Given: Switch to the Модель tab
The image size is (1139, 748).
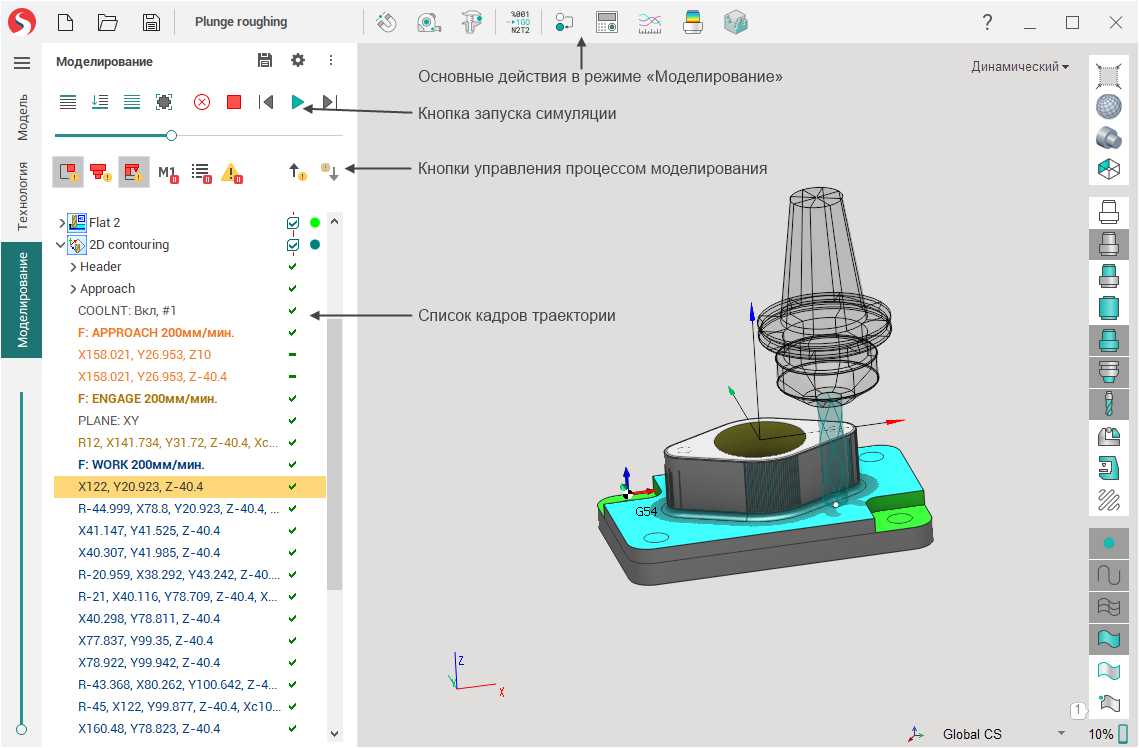Looking at the screenshot, I should (22, 116).
